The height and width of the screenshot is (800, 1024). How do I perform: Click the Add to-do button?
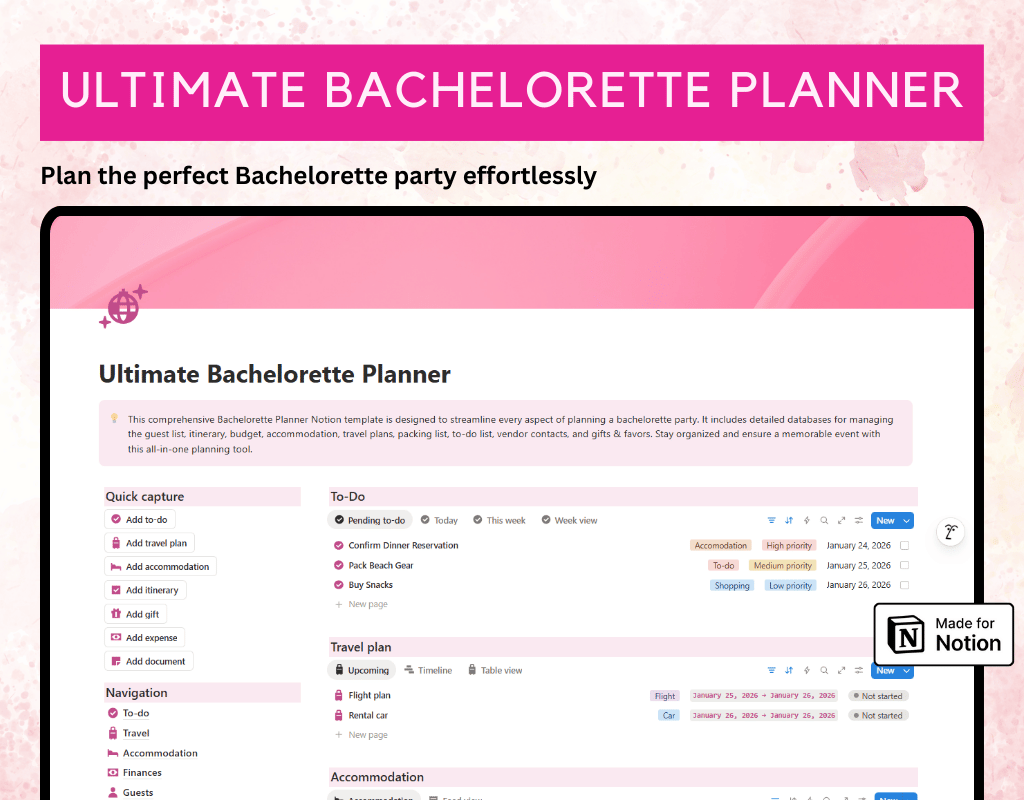(x=140, y=519)
